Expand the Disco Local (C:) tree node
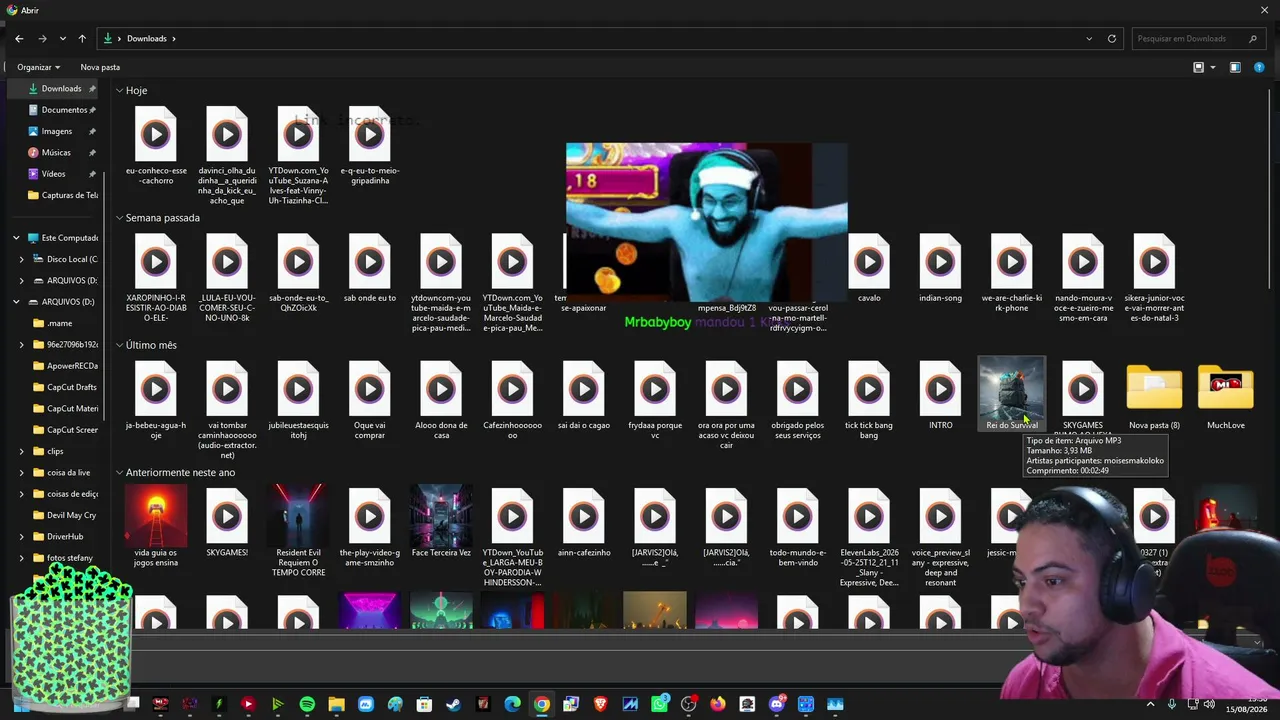 tap(22, 259)
